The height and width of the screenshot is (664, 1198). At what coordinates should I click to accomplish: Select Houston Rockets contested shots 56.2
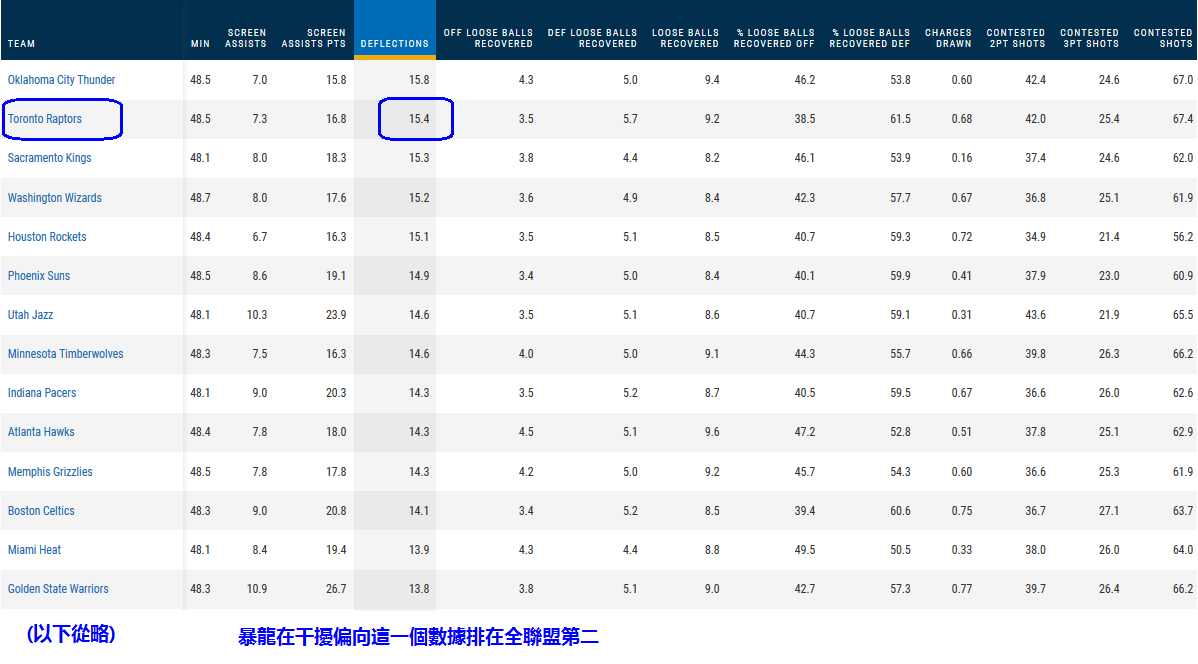(x=1183, y=236)
